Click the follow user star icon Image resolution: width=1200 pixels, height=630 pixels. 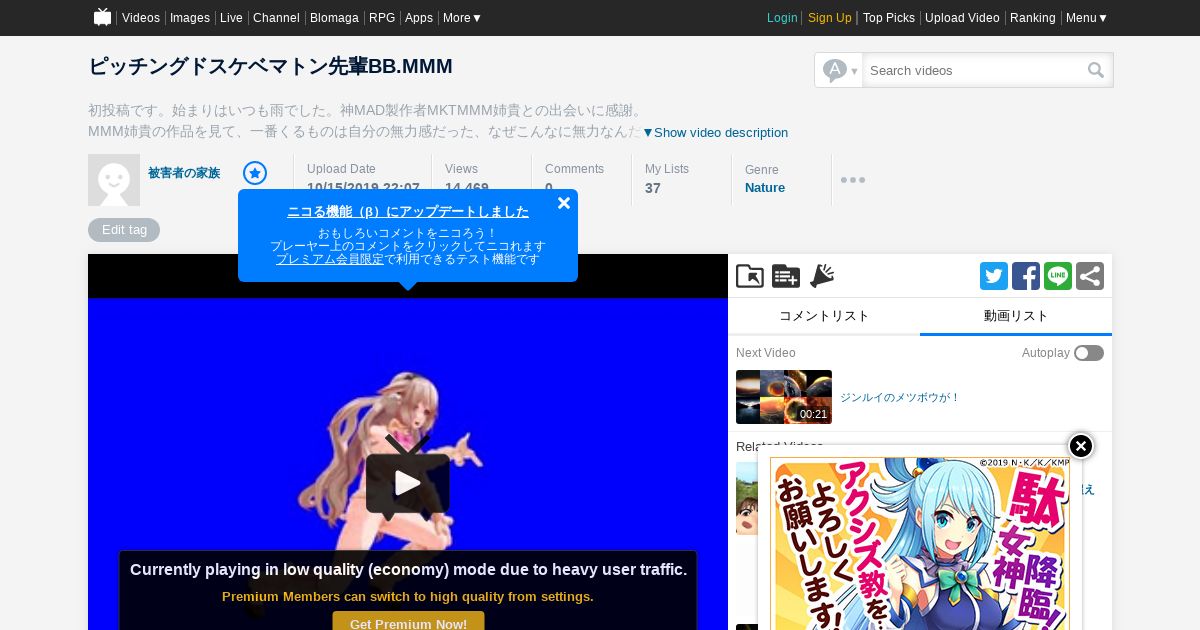point(255,173)
